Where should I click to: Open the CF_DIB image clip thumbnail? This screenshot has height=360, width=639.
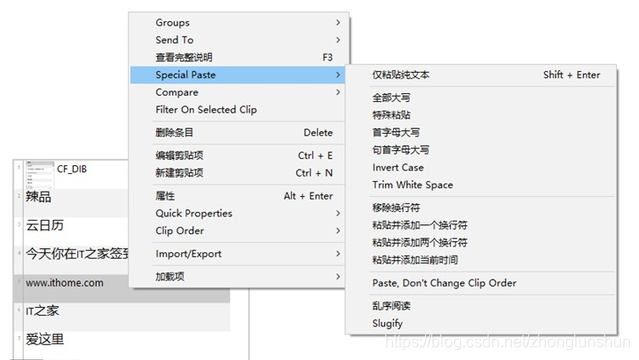pos(40,174)
